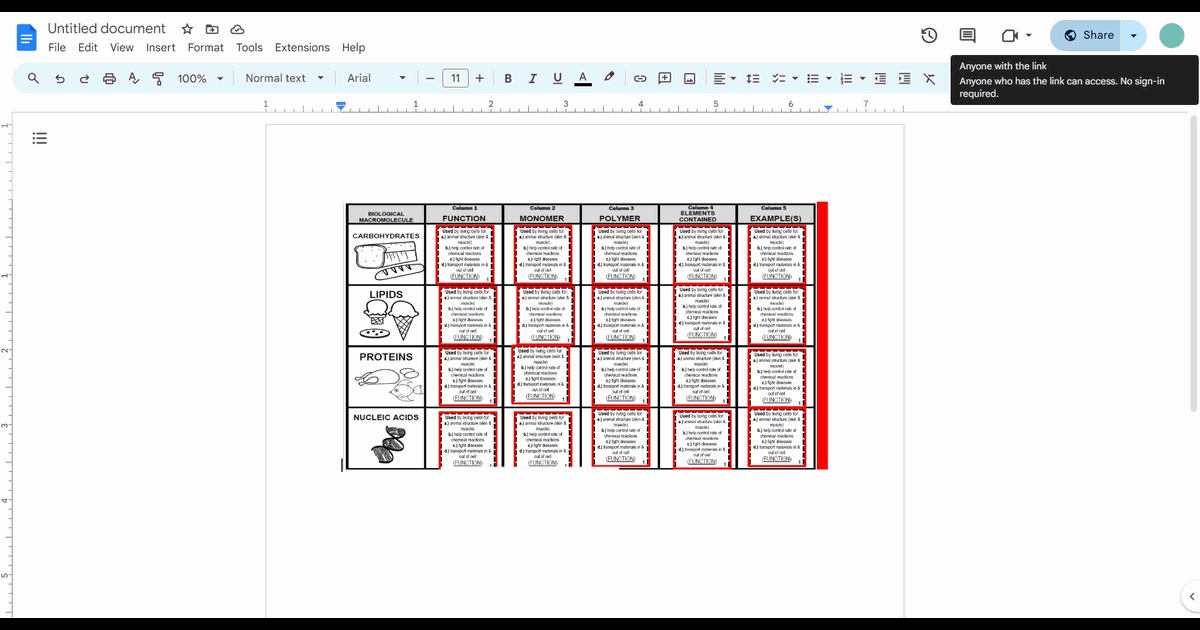Decrease font size with minus button
The image size is (1200, 630).
point(429,78)
